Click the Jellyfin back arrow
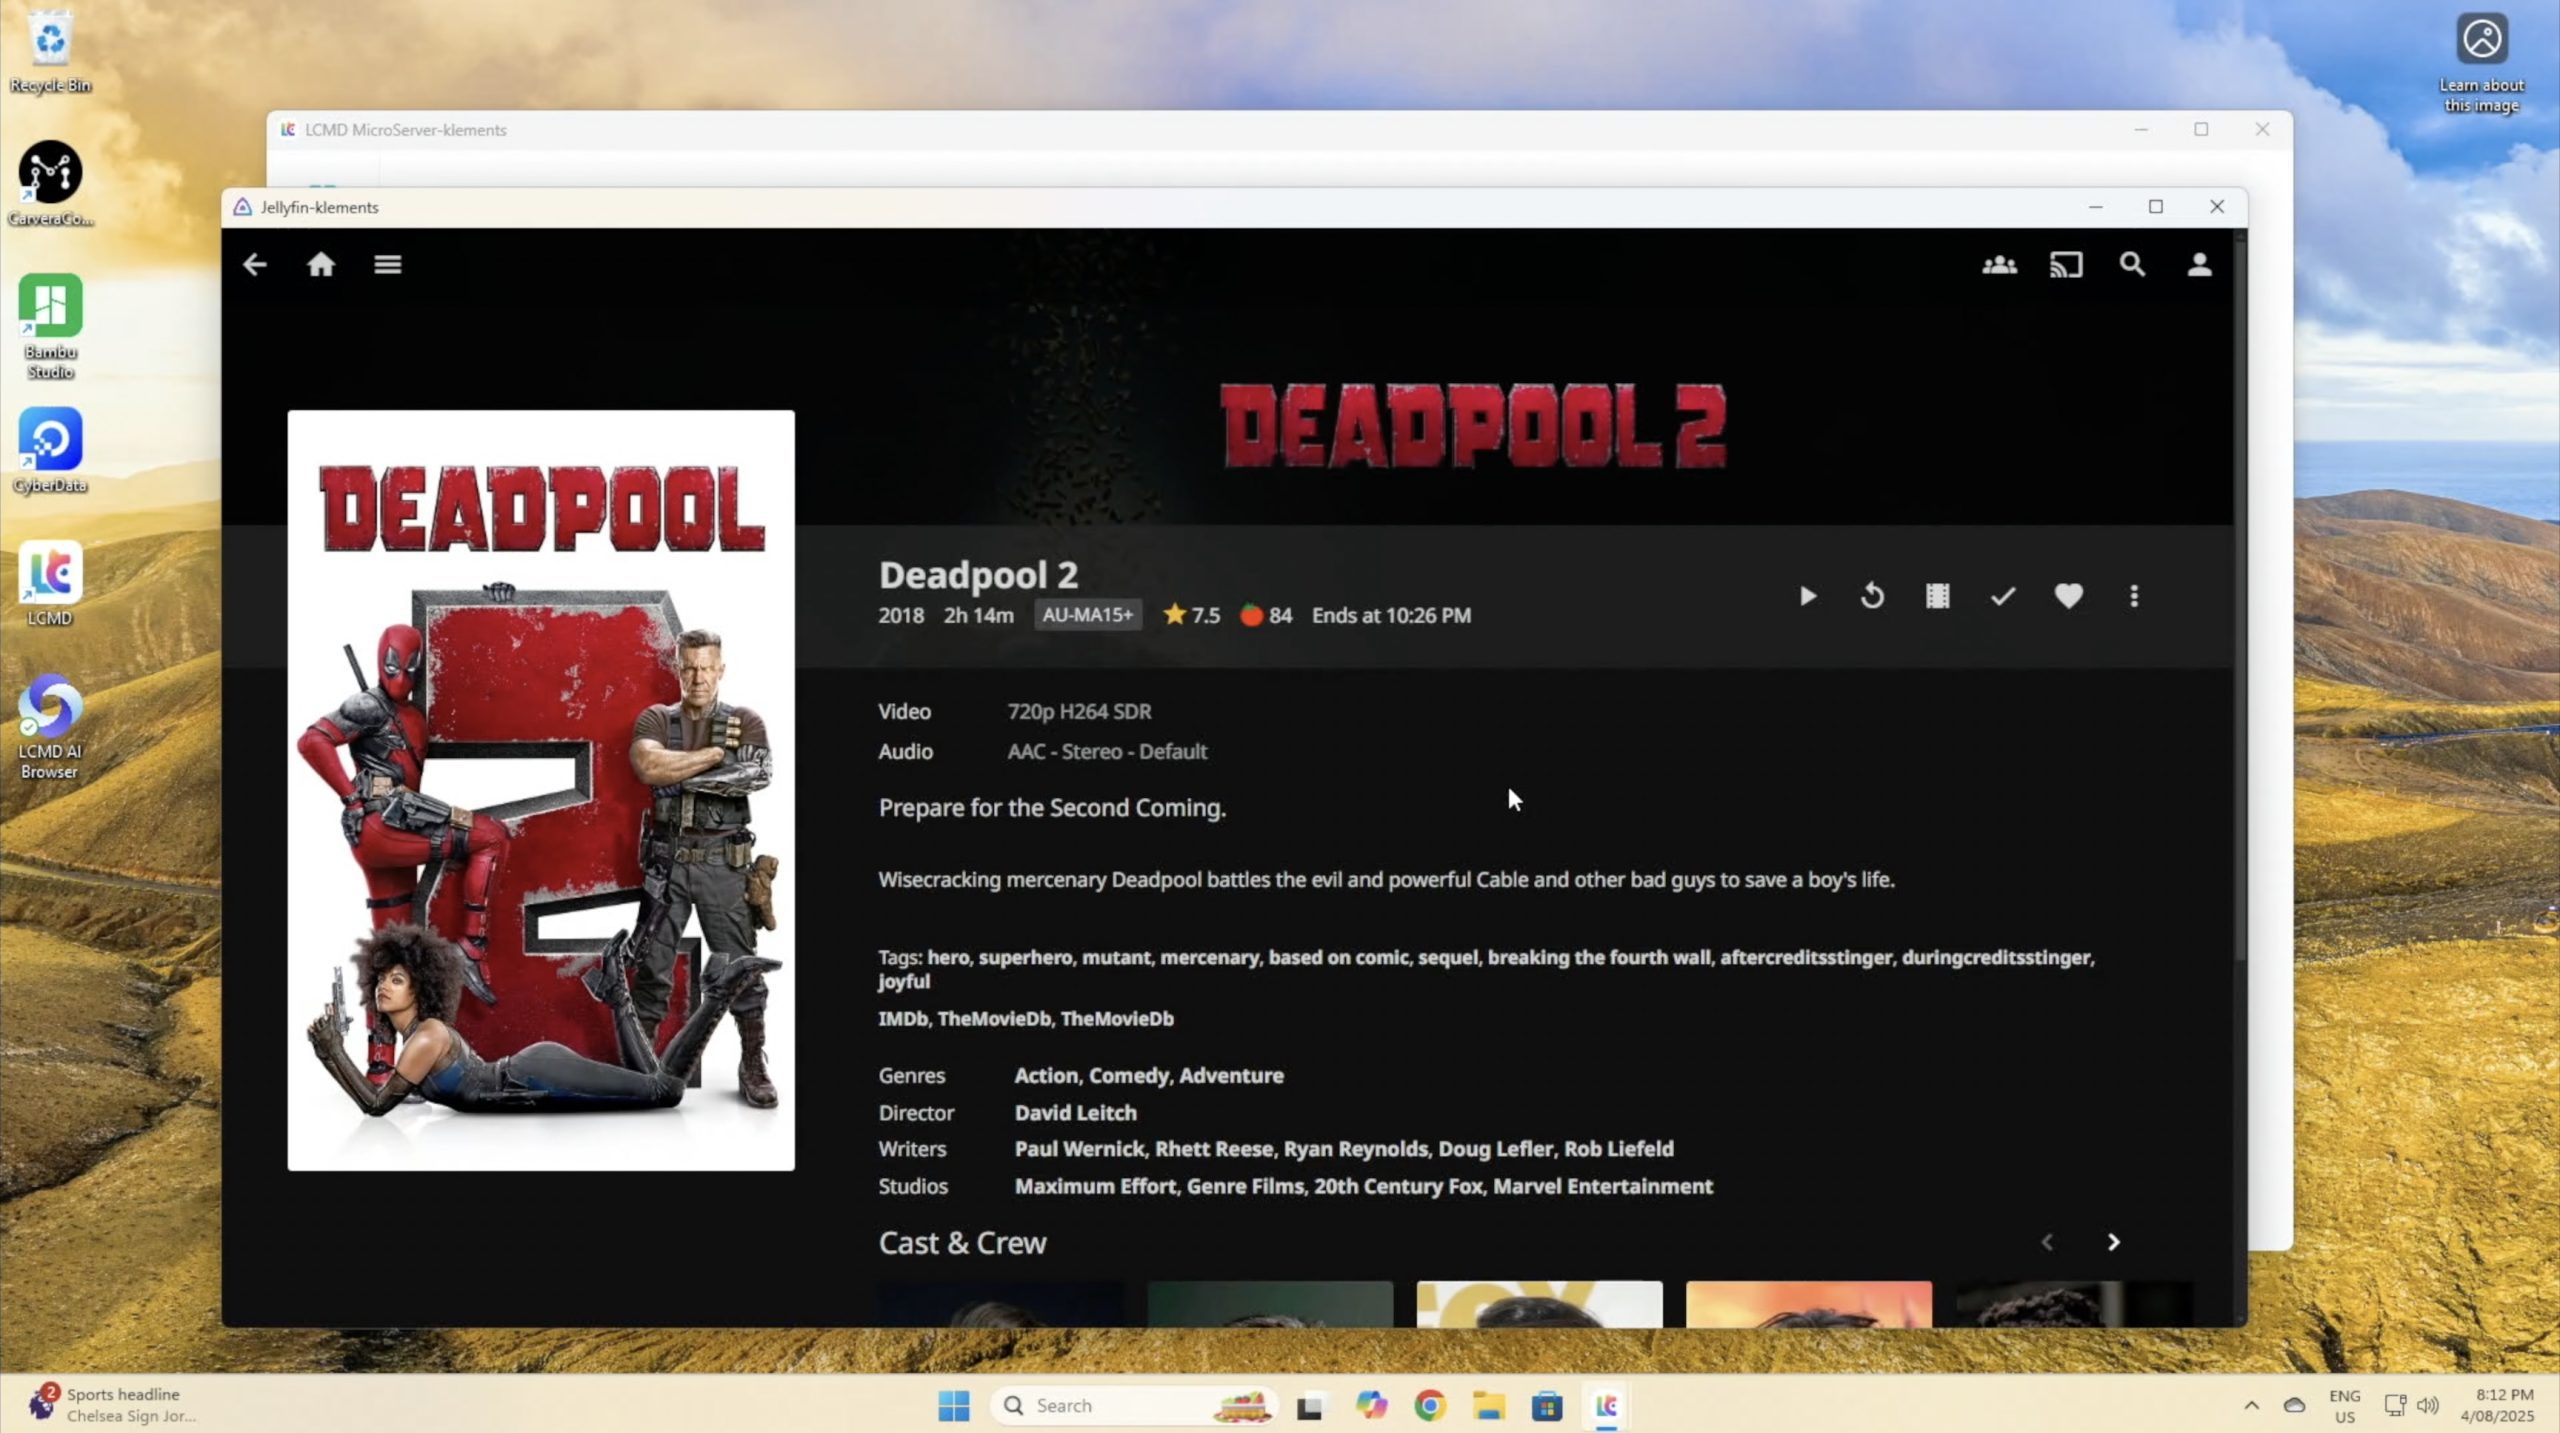 [x=255, y=265]
